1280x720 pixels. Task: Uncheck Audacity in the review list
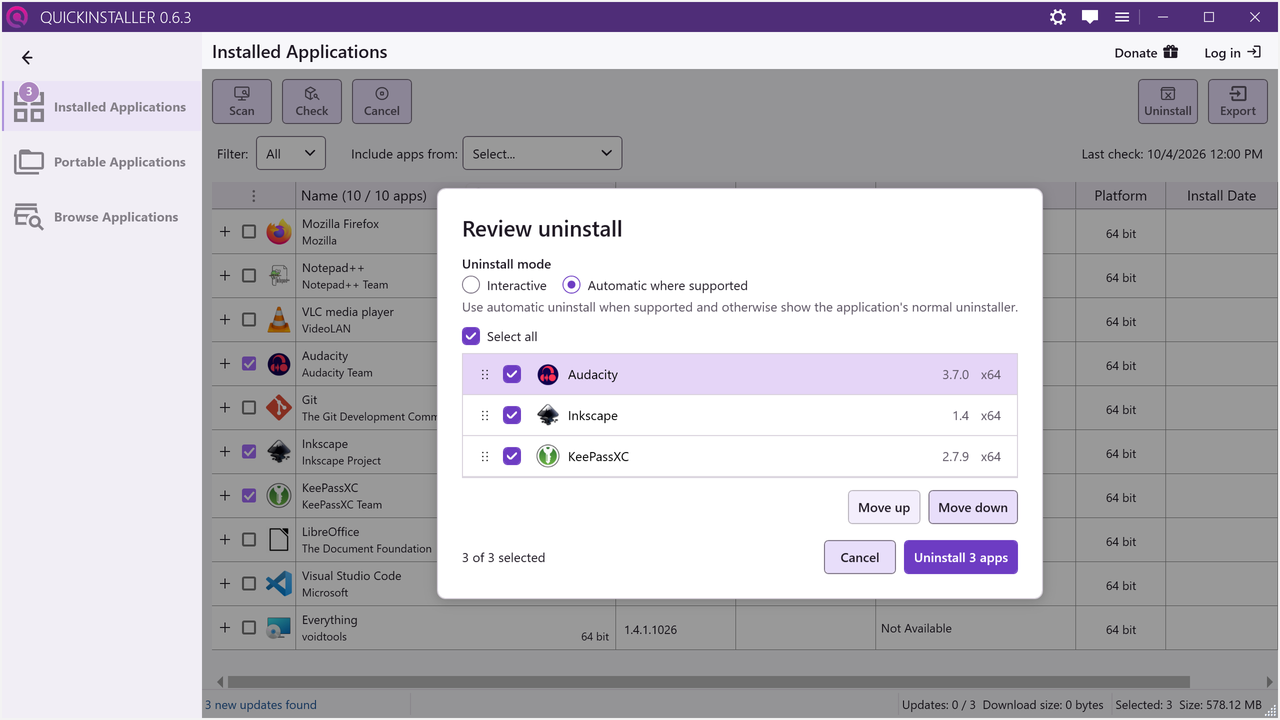512,375
